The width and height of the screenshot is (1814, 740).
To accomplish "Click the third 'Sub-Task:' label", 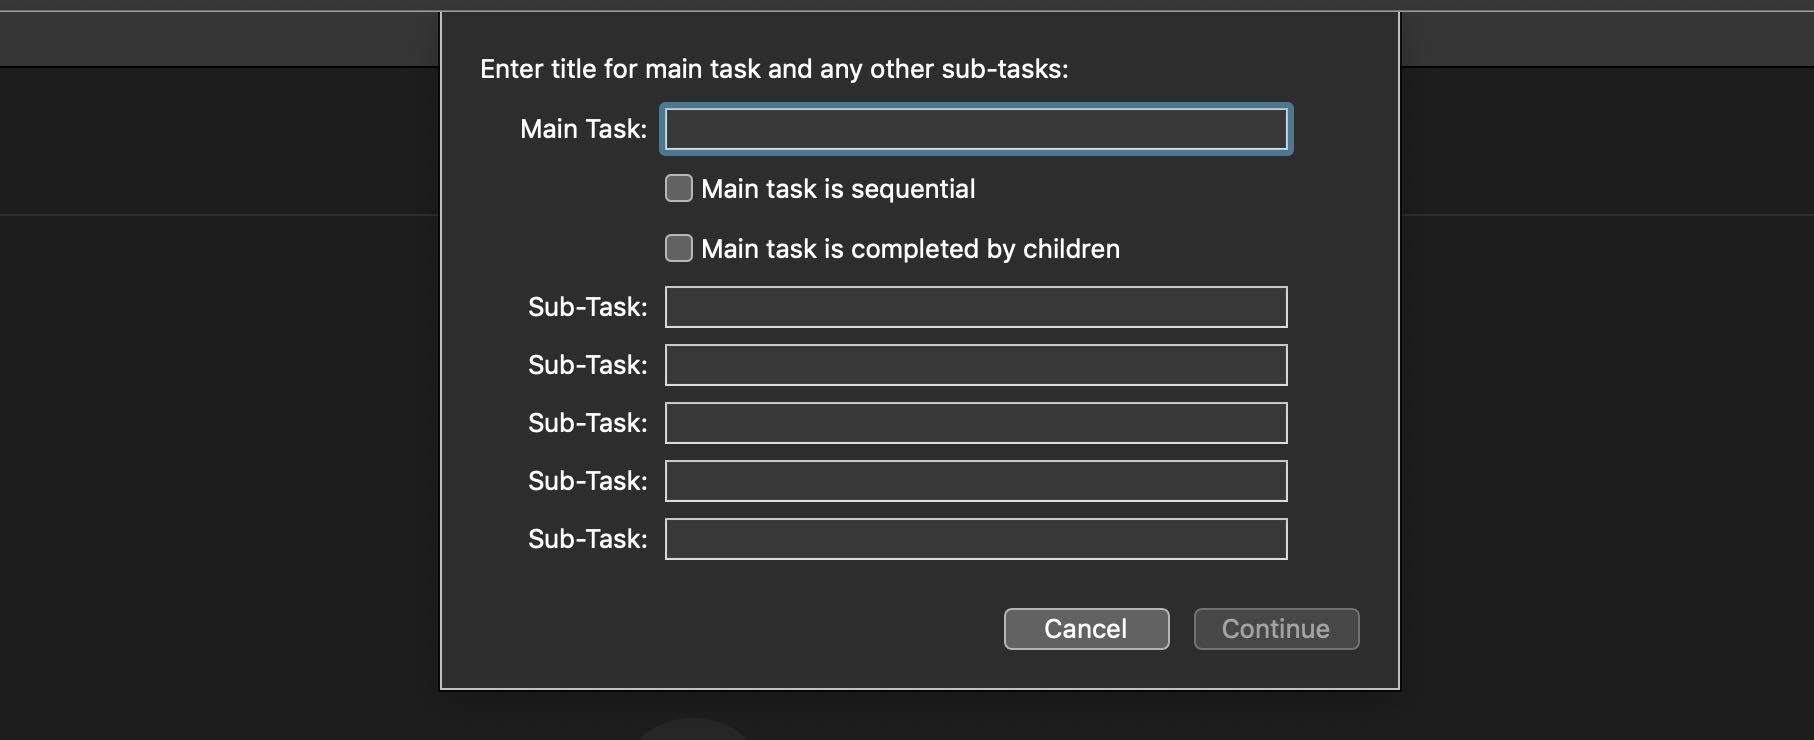I will click(587, 423).
